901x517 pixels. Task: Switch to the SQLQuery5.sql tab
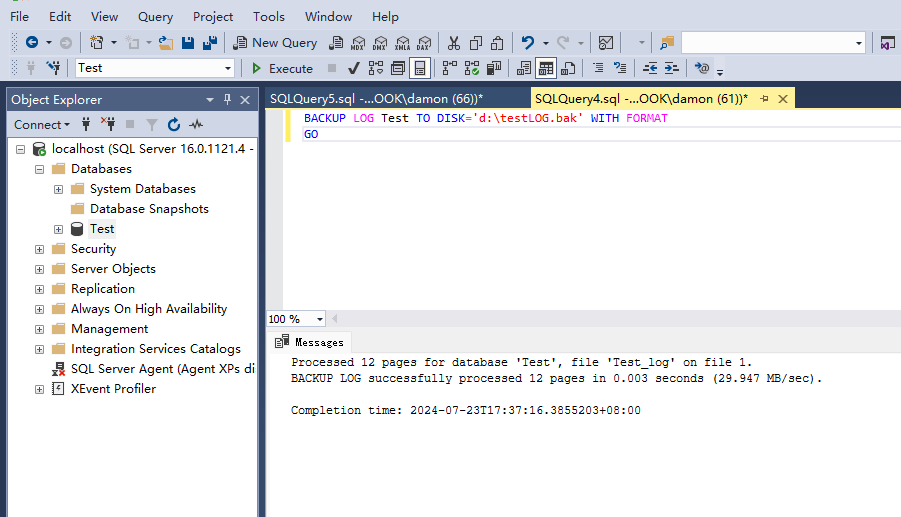pos(376,99)
